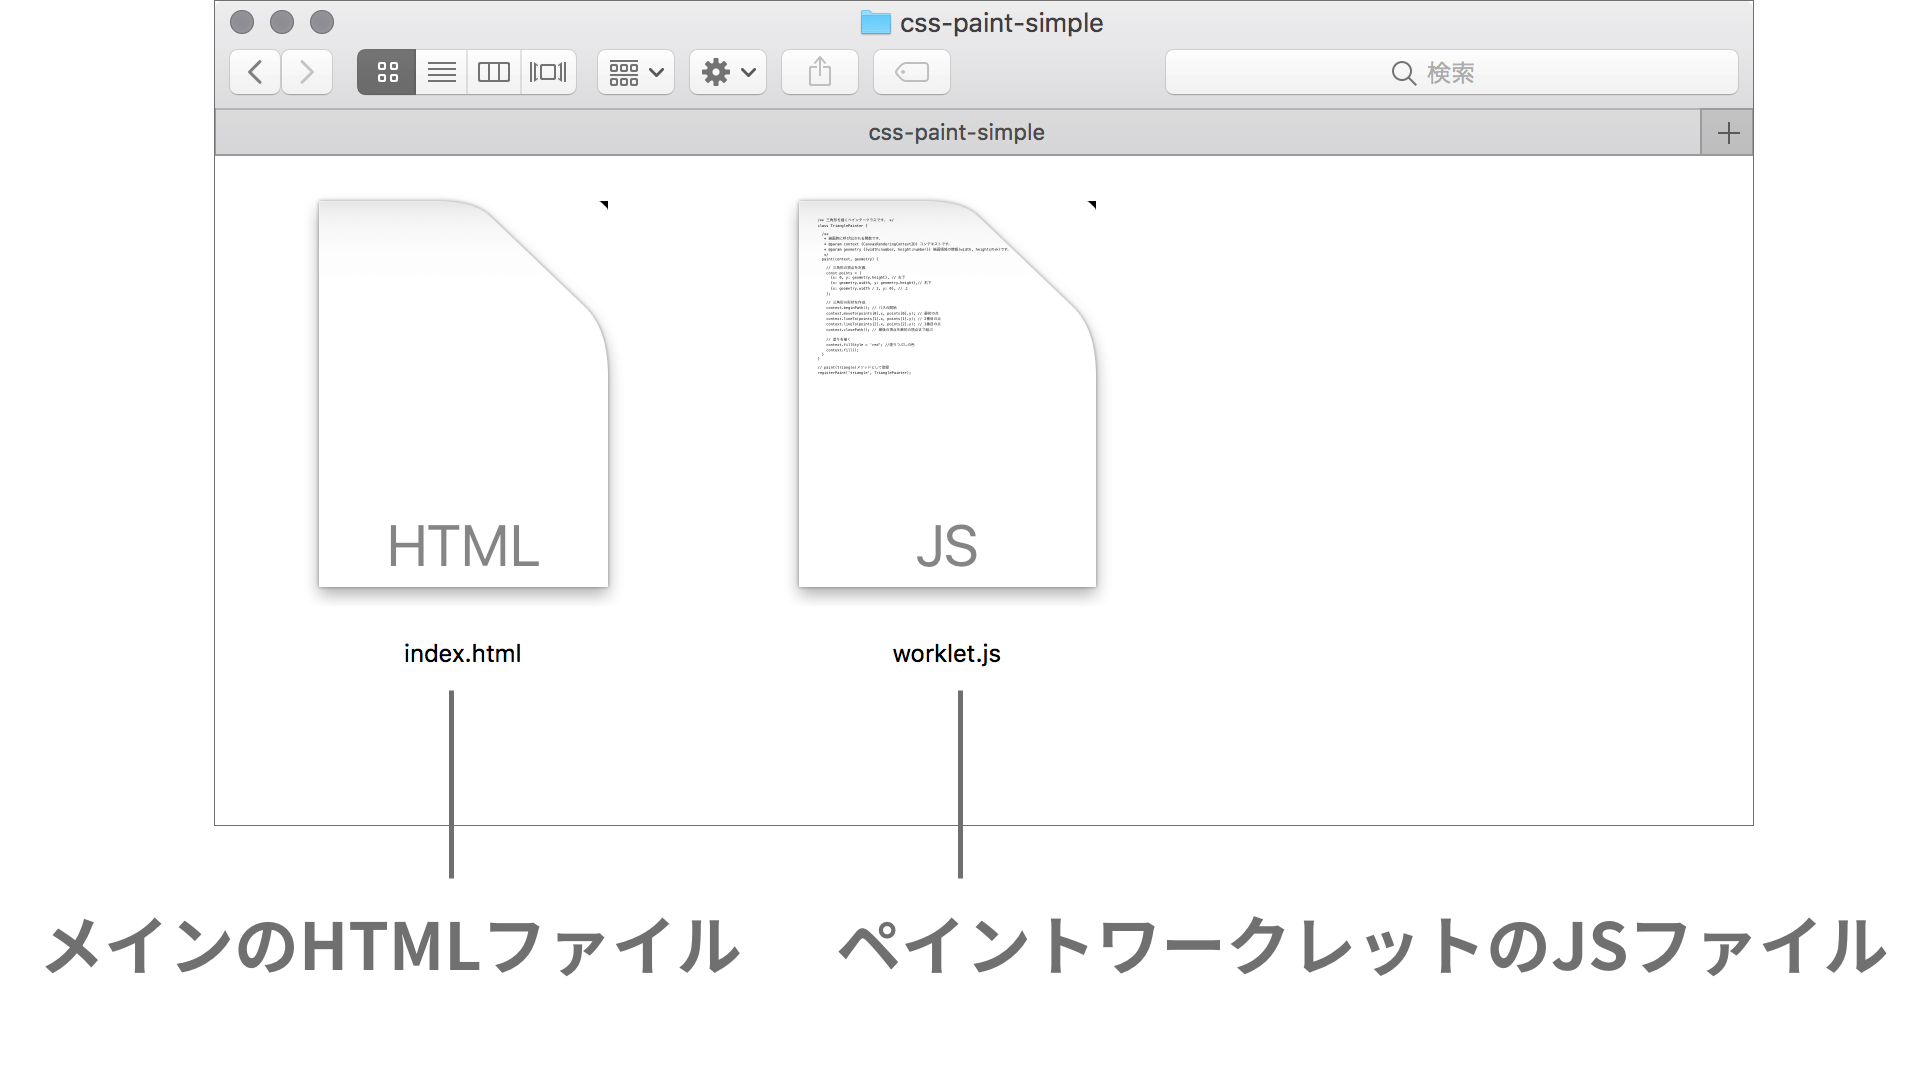Click the magnifying glass search icon
Screen dimensions: 1920x1080
click(1403, 73)
